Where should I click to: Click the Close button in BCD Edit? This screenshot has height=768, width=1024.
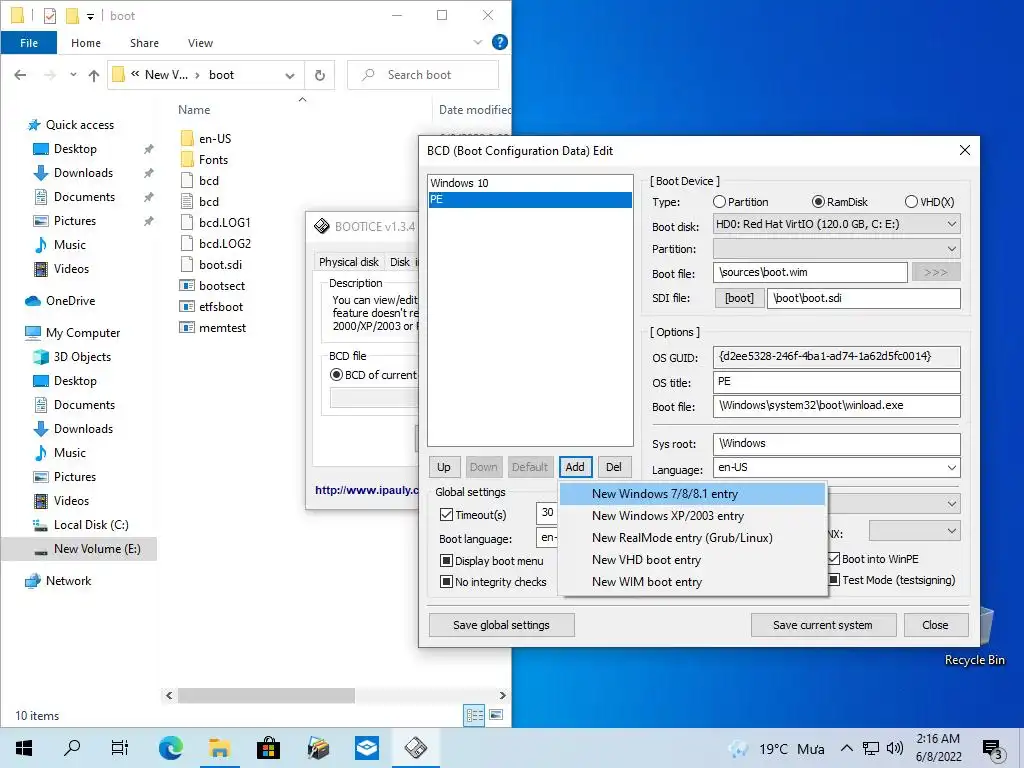pos(935,625)
